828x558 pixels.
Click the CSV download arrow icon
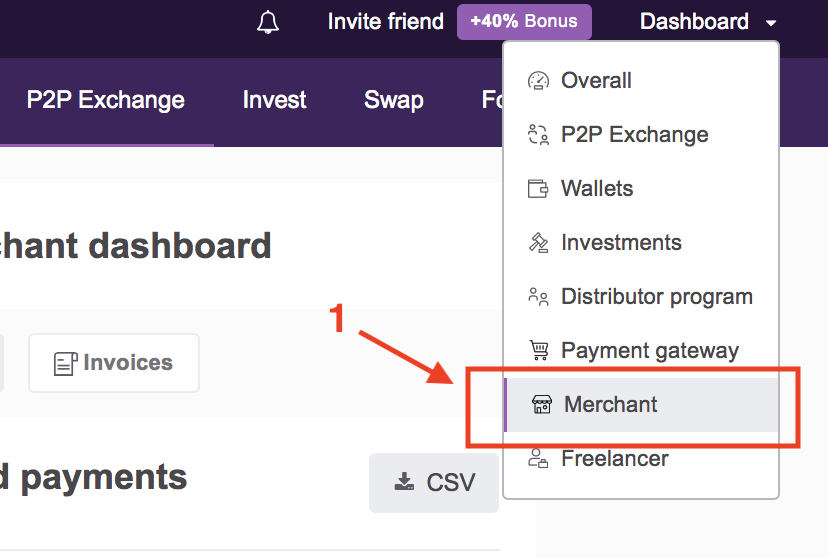point(404,481)
